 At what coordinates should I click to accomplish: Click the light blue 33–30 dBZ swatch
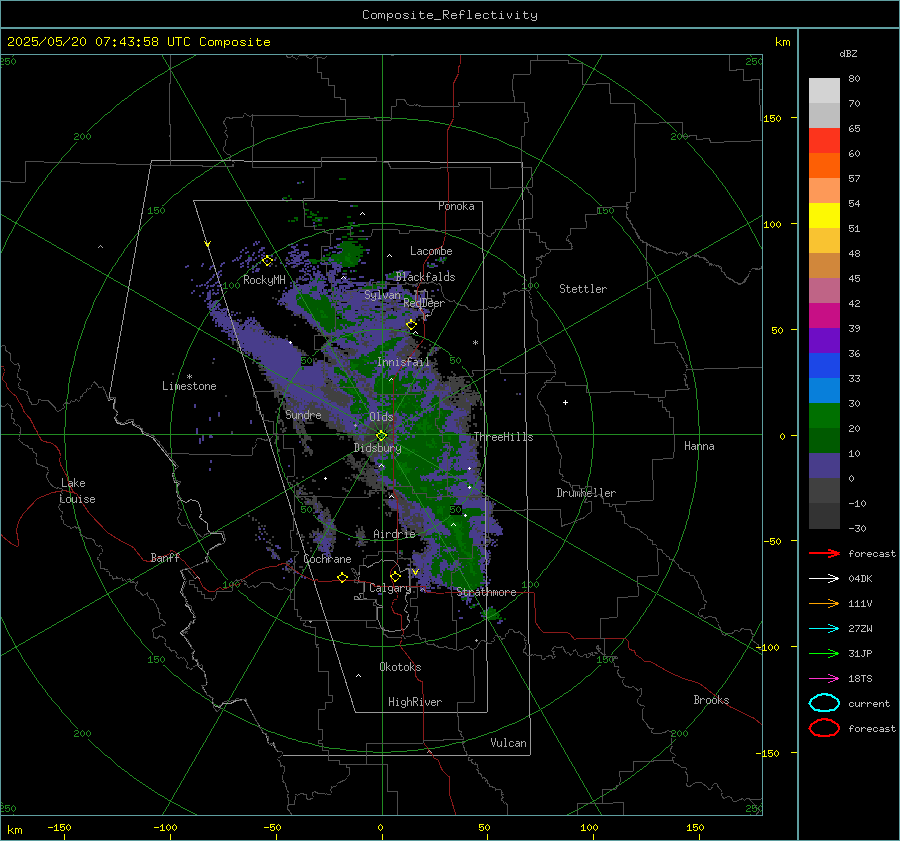(824, 391)
